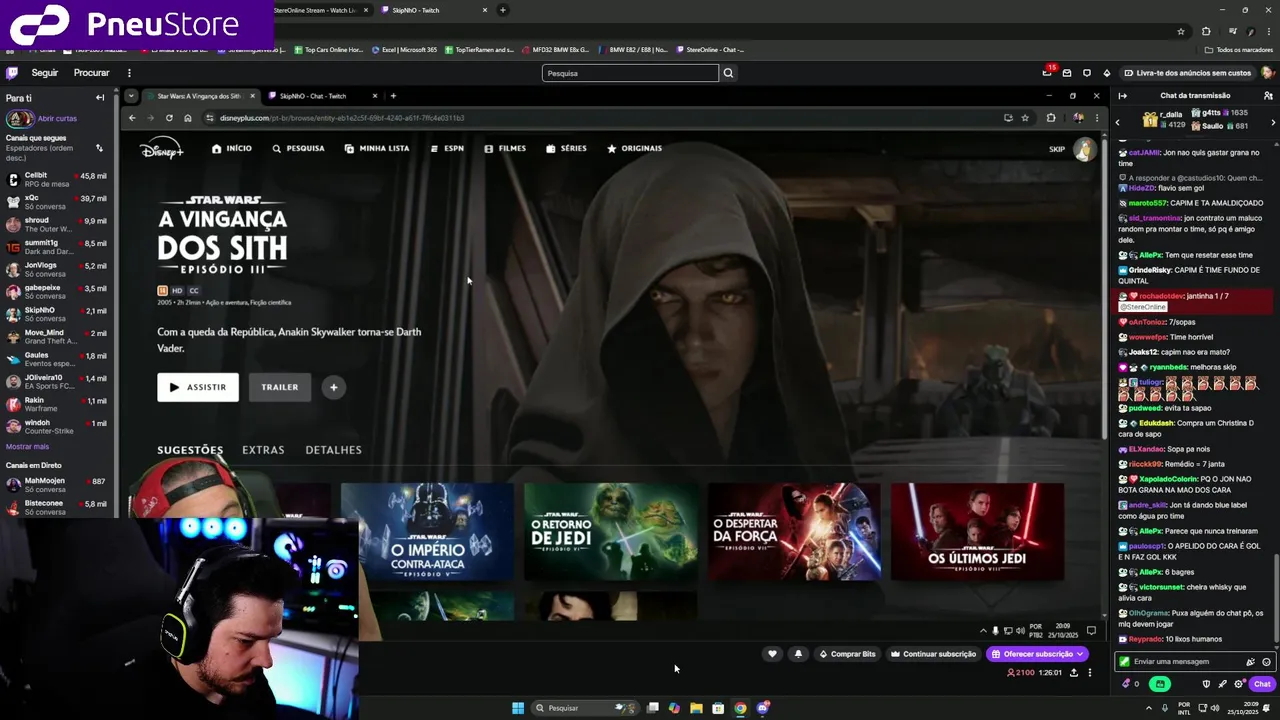
Task: Open Chrome extensions puzzle icon
Action: pos(1206,31)
